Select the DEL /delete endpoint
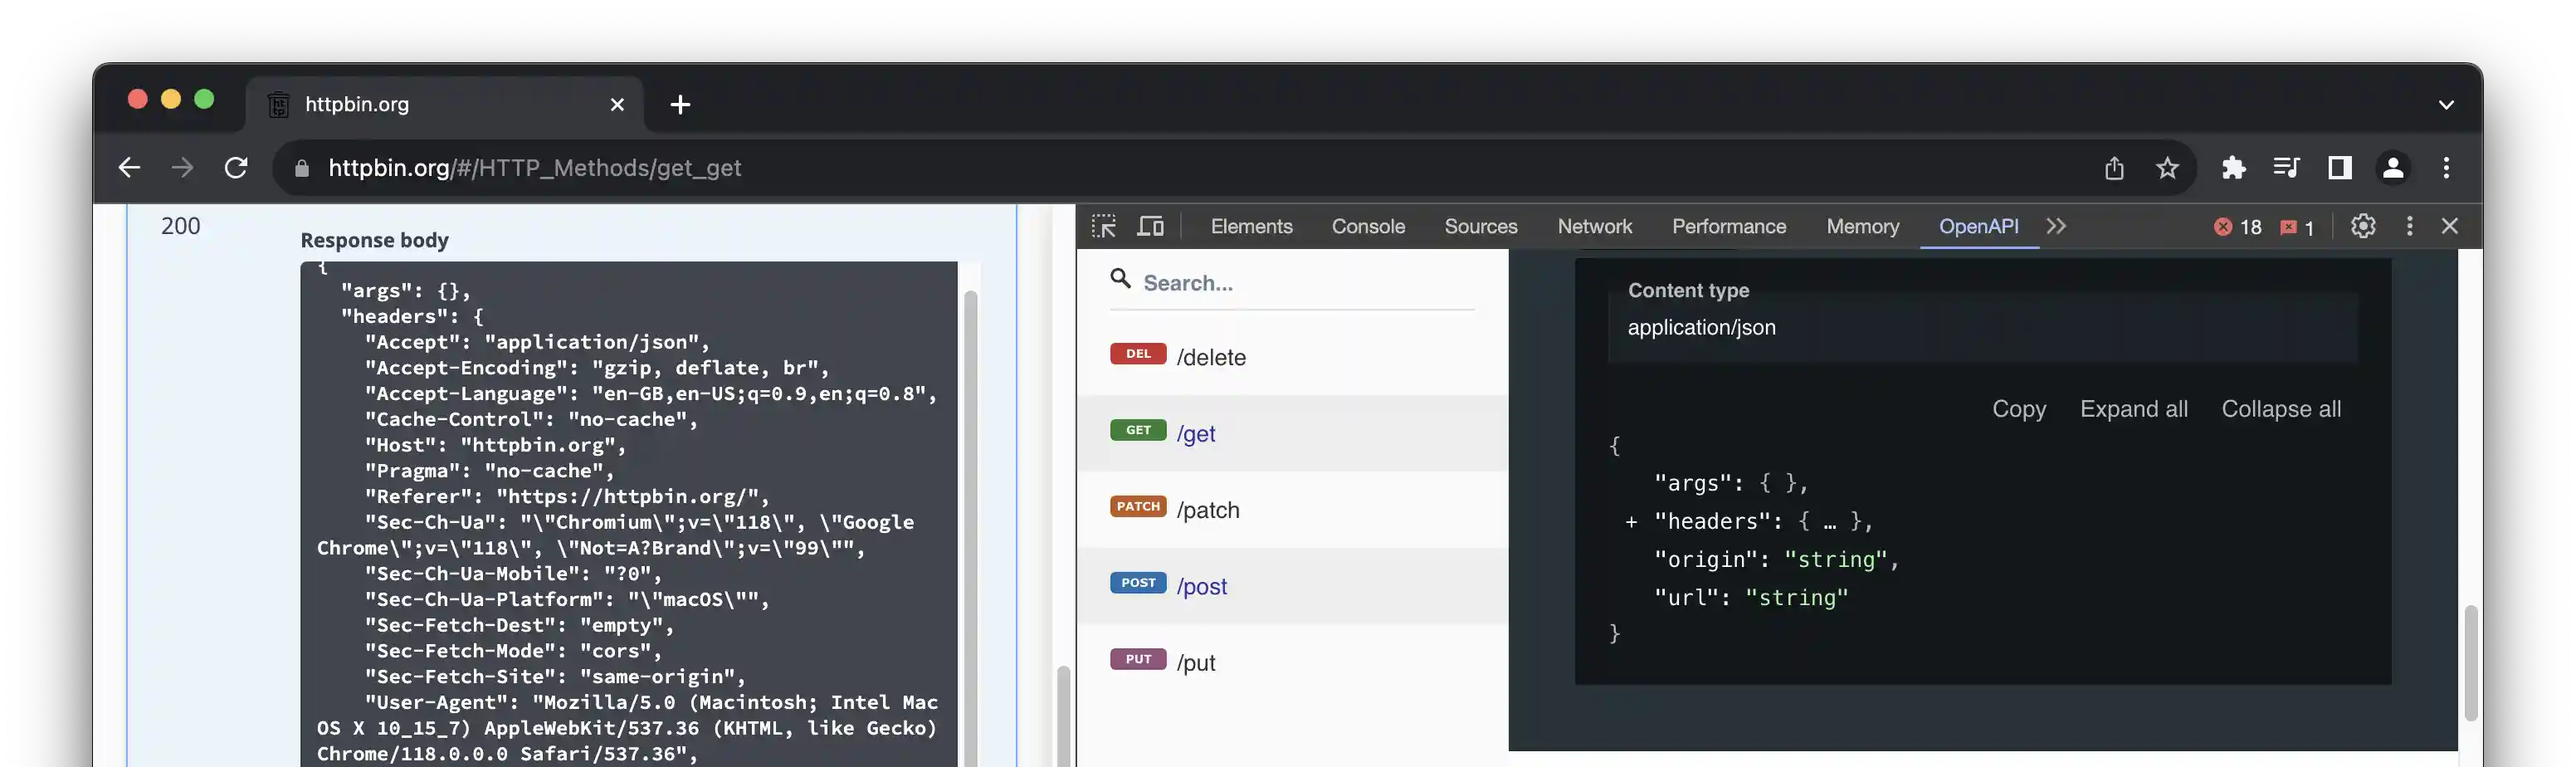 (x=1292, y=357)
